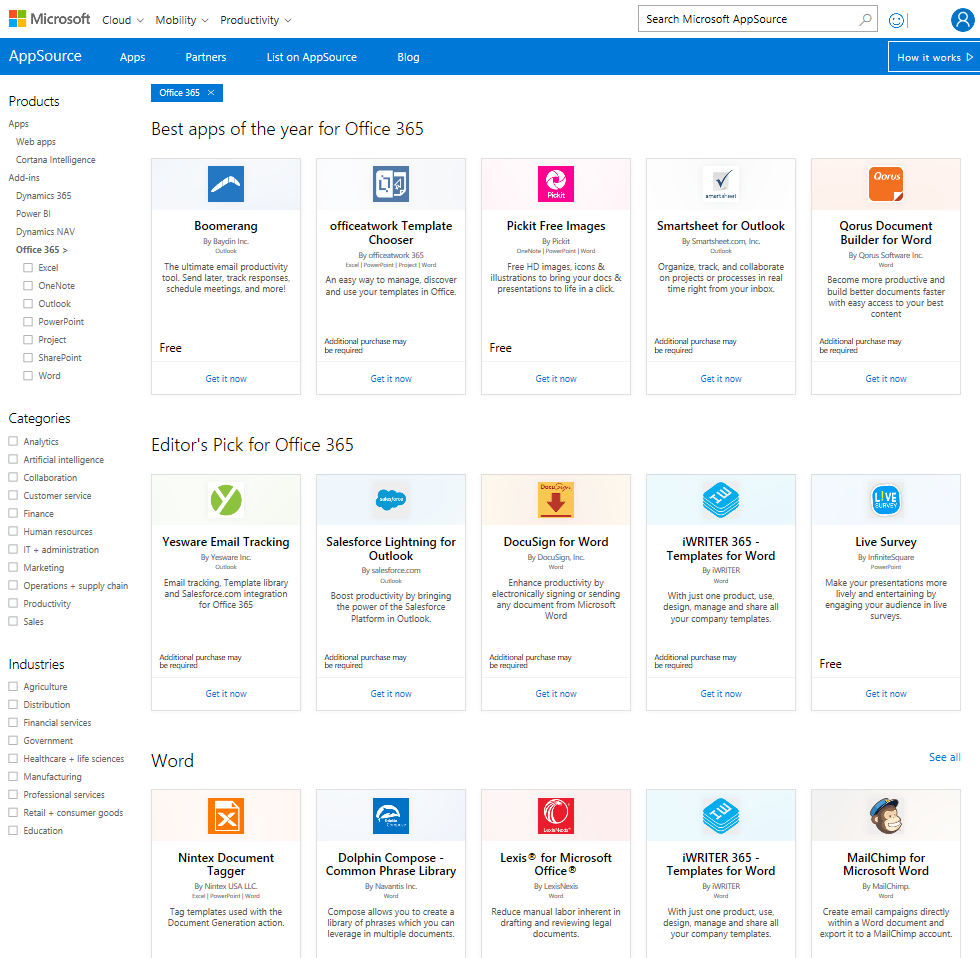
Task: Open the feedback smiley icon
Action: pyautogui.click(x=896, y=21)
